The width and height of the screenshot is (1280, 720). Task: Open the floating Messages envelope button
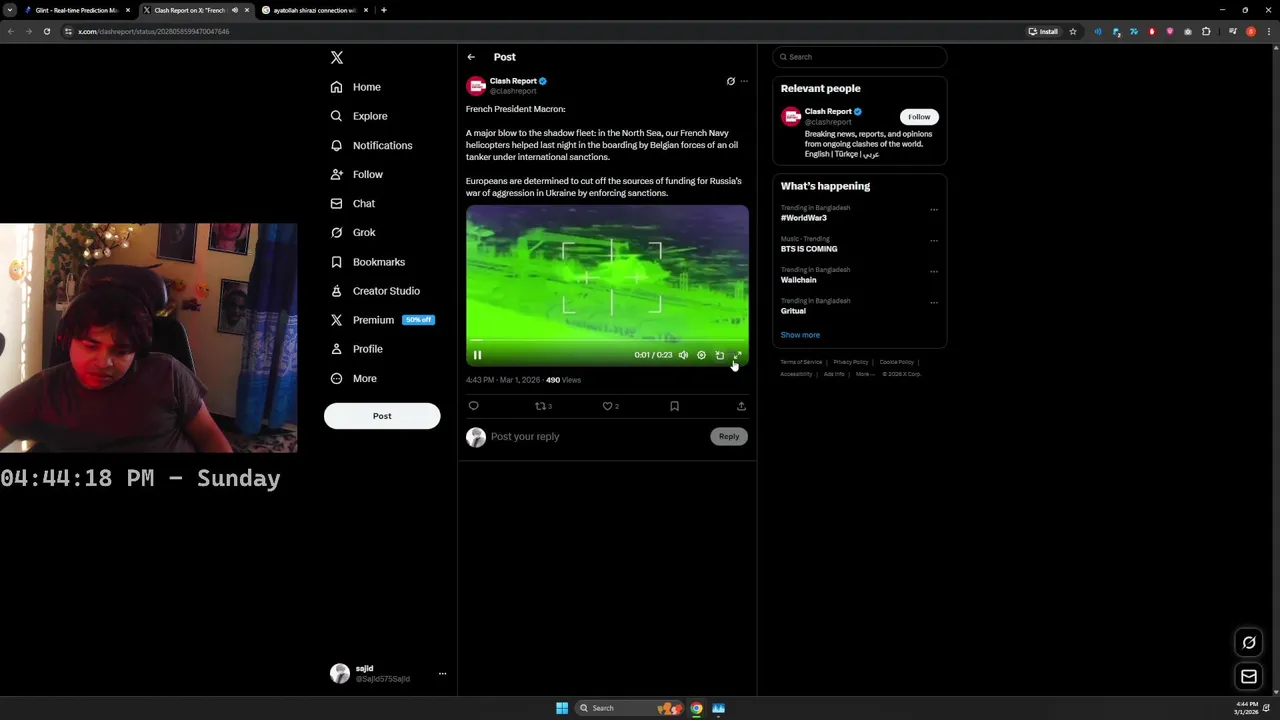tap(1249, 677)
